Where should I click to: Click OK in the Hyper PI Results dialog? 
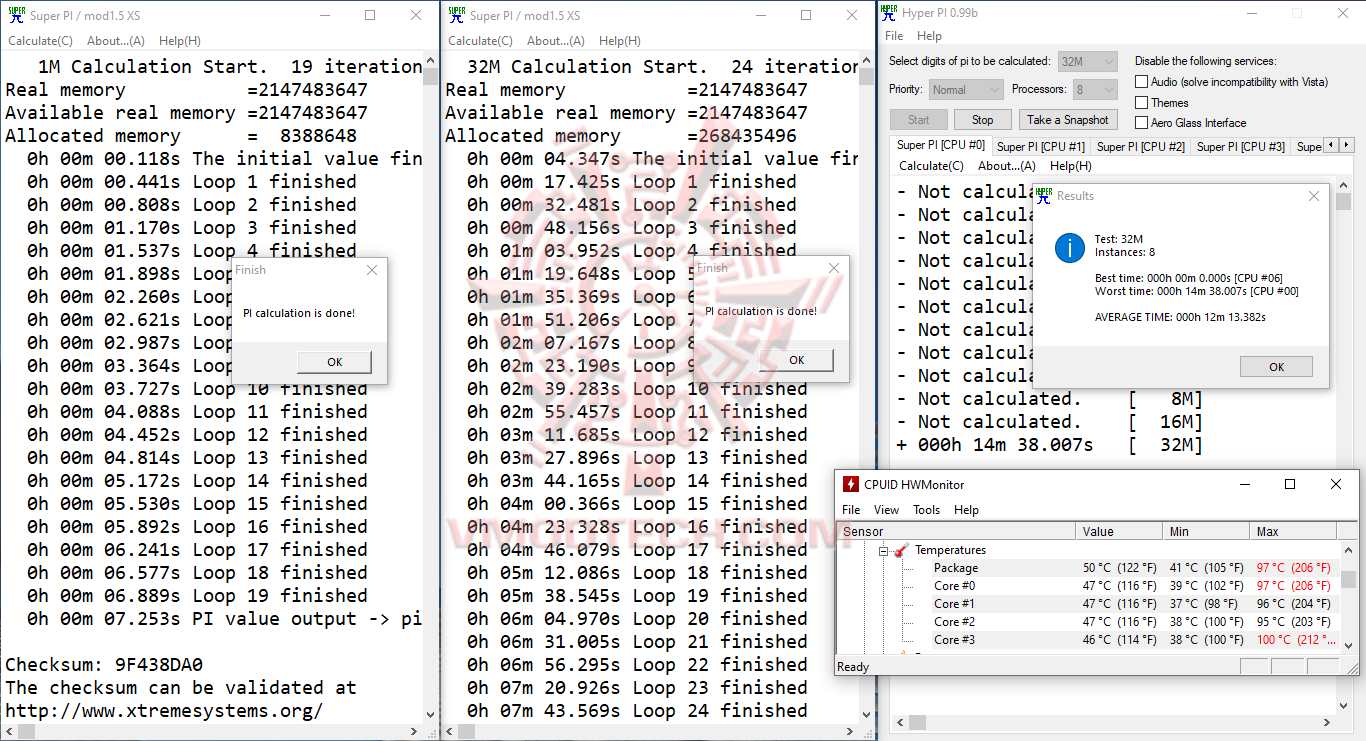point(1276,367)
